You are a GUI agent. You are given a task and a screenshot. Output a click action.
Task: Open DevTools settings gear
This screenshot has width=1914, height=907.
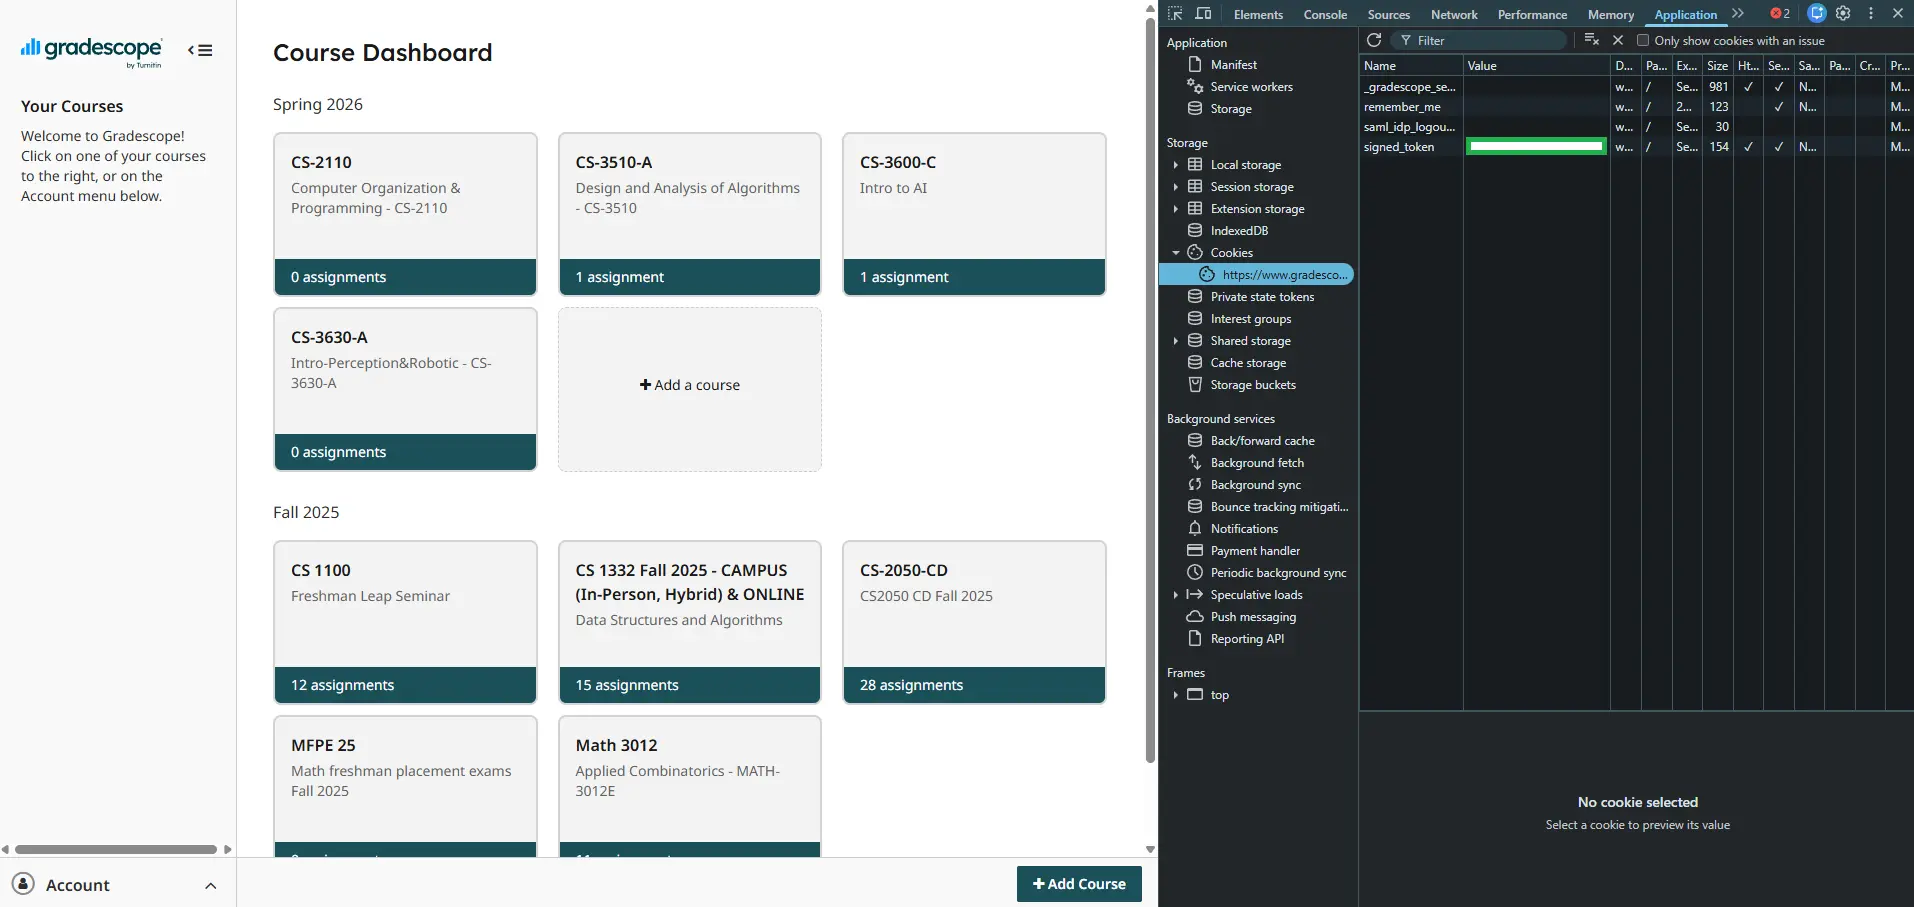point(1843,14)
